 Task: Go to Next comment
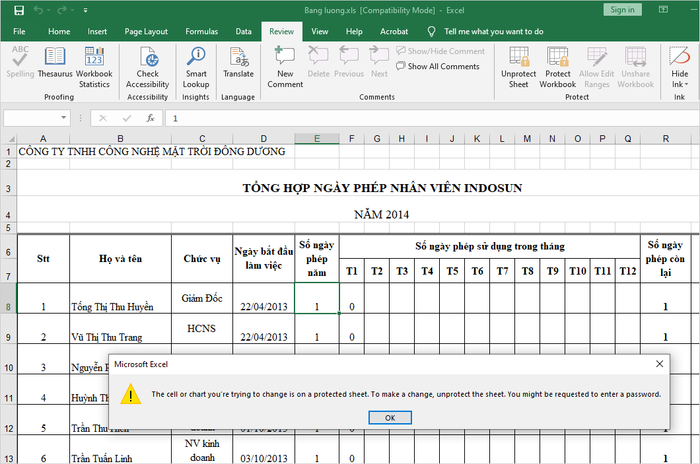(379, 63)
